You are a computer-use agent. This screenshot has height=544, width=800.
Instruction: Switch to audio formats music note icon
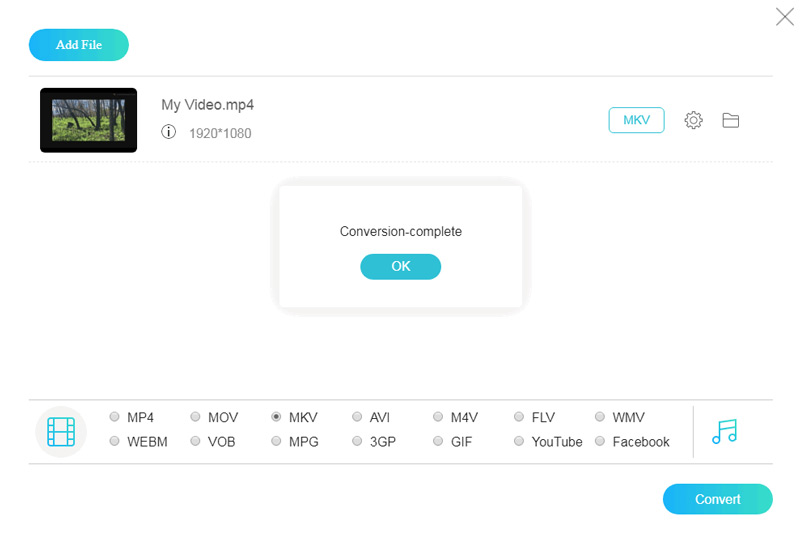tap(724, 431)
